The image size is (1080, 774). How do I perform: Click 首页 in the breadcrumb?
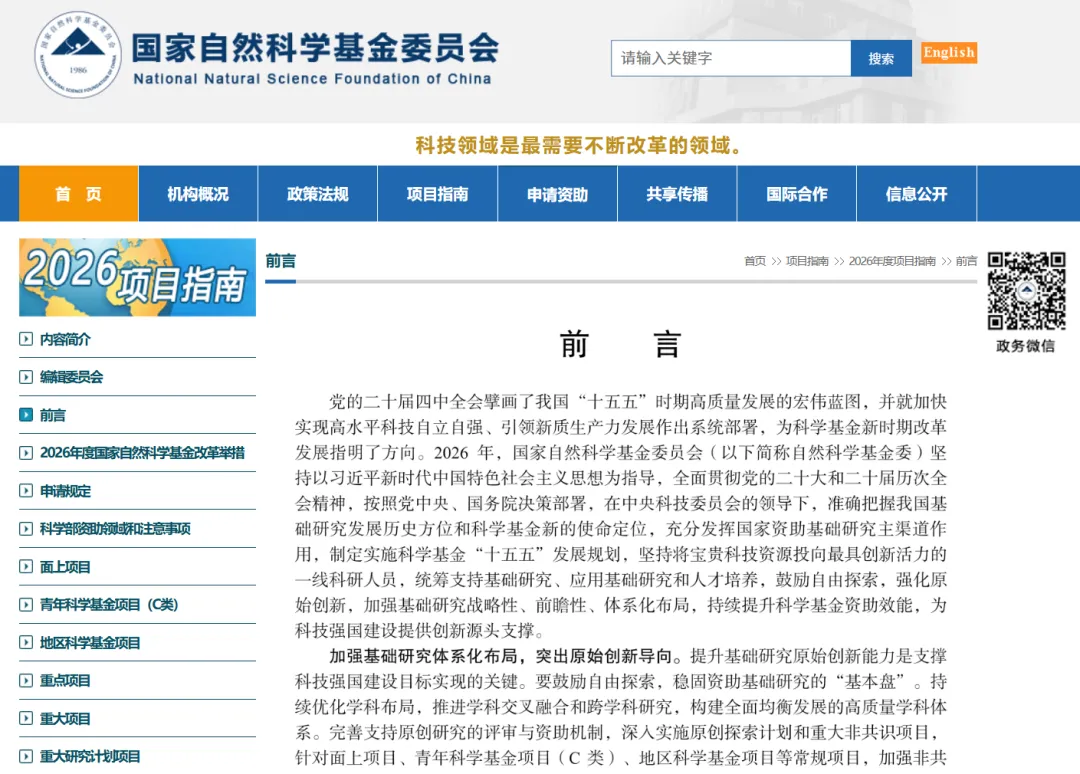(755, 261)
